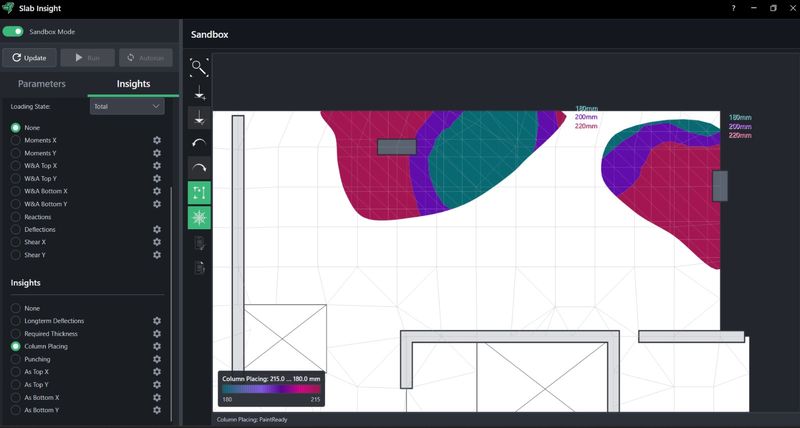This screenshot has width=800, height=428.
Task: Click the zoom extents magnifier tool
Action: pos(199,67)
